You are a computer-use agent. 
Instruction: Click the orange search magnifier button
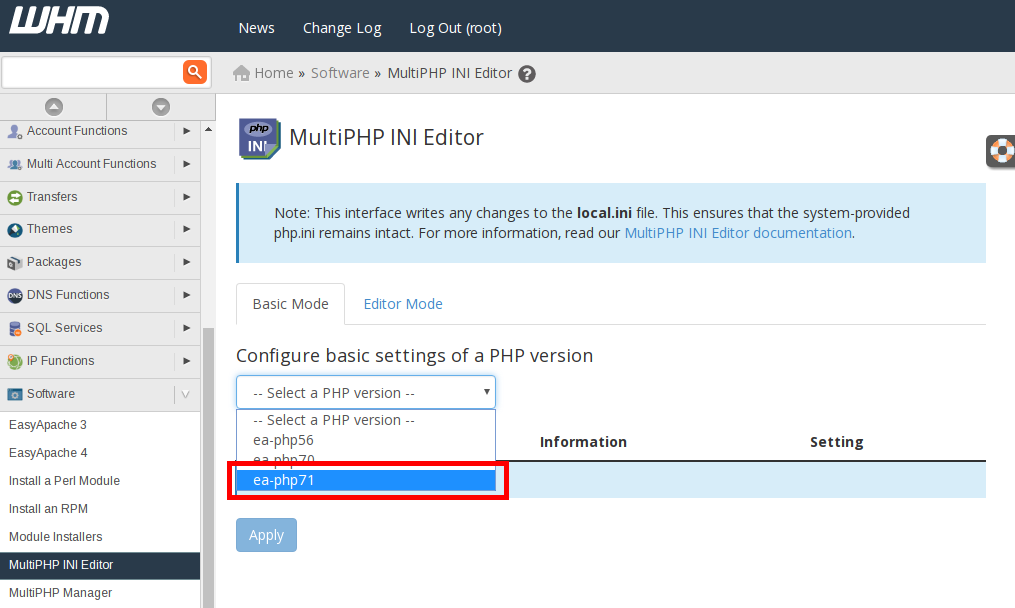195,72
